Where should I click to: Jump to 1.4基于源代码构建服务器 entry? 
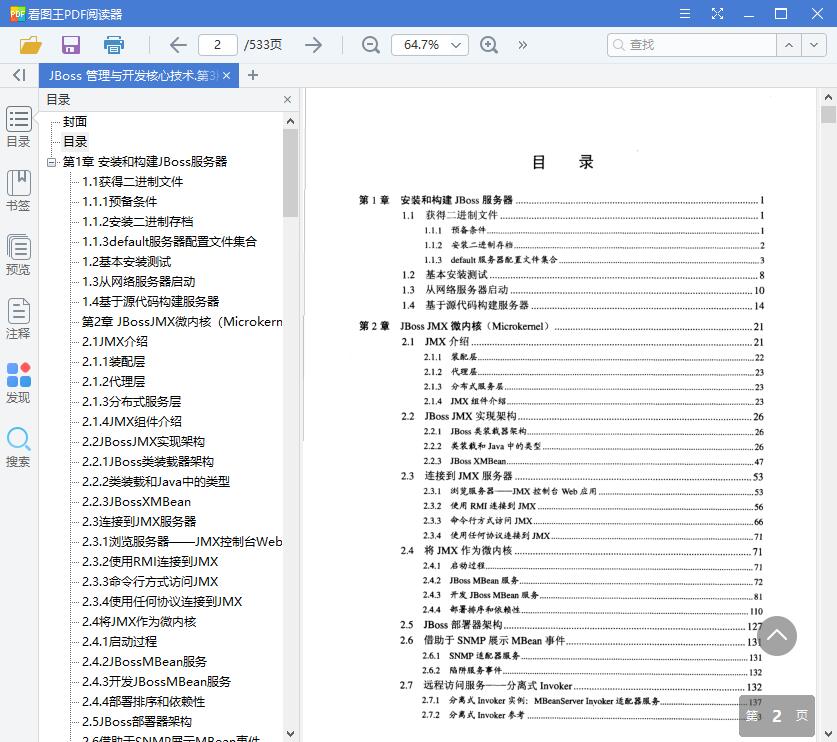[151, 302]
